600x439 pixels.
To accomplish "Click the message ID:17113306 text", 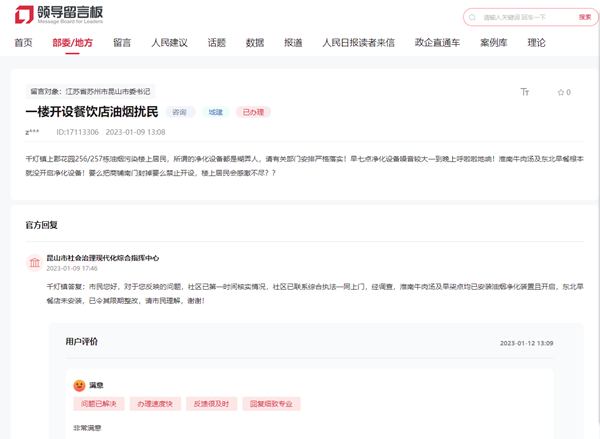I will (77, 132).
